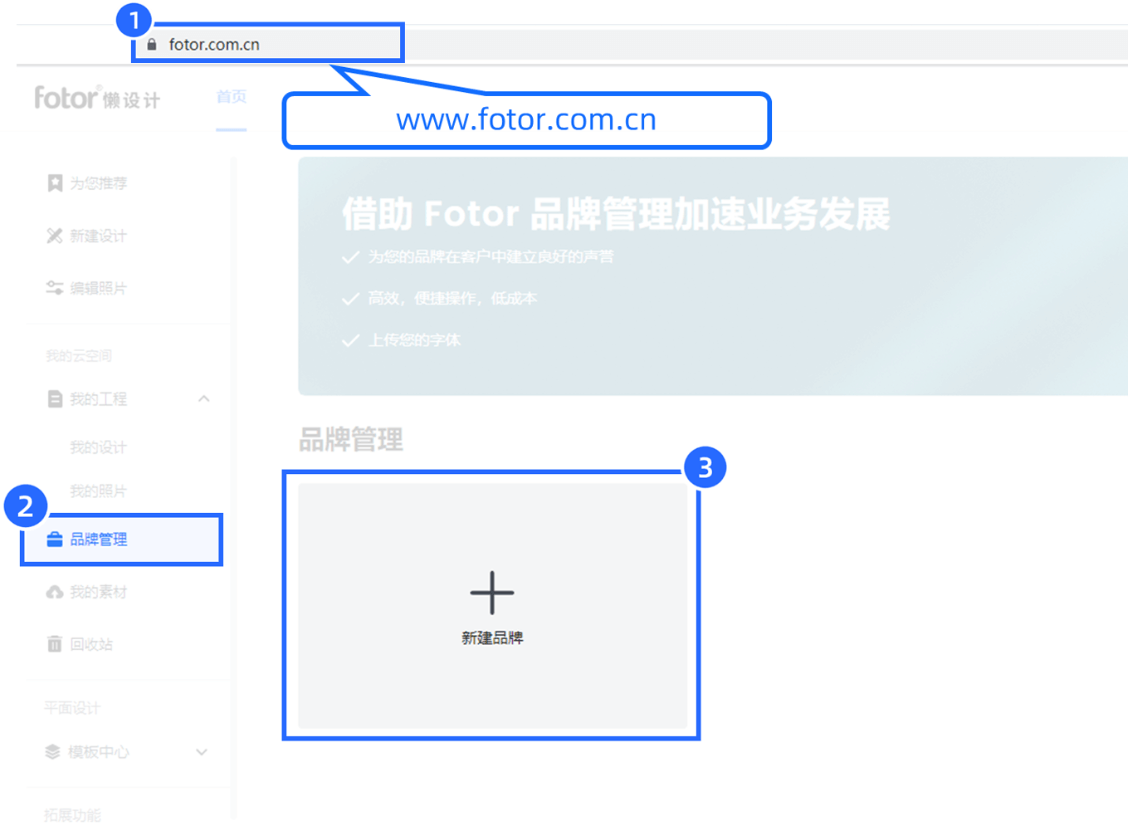Open 回收站 by clicking the trash icon
Screen dimensions: 1128x840
55,644
